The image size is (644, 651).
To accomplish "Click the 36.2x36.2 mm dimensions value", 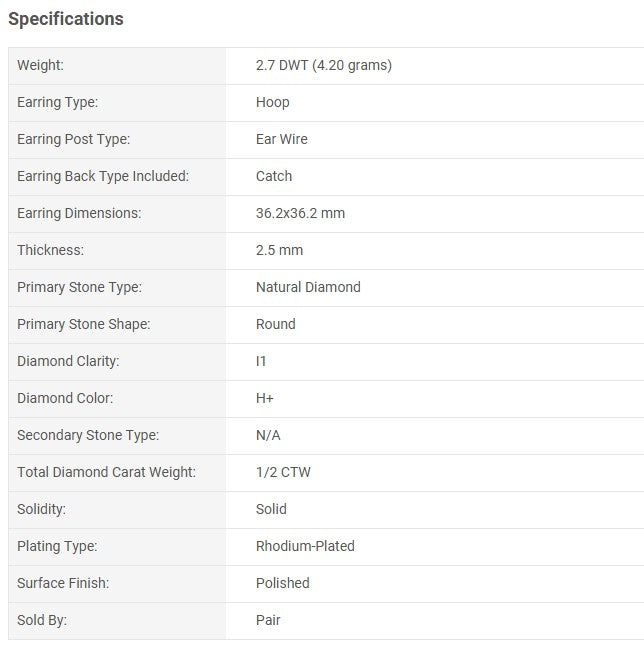I will (x=300, y=213).
